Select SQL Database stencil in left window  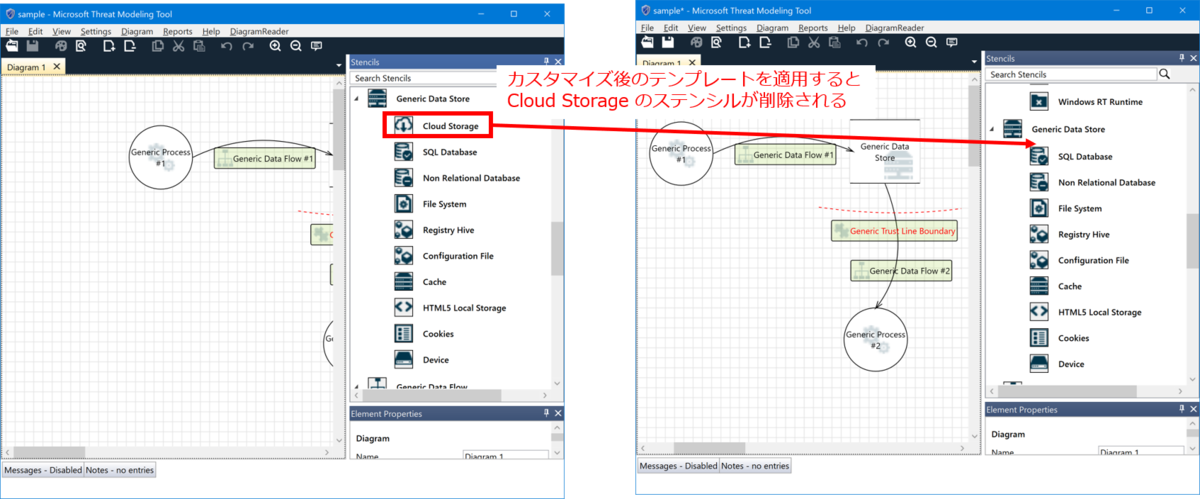[x=436, y=152]
